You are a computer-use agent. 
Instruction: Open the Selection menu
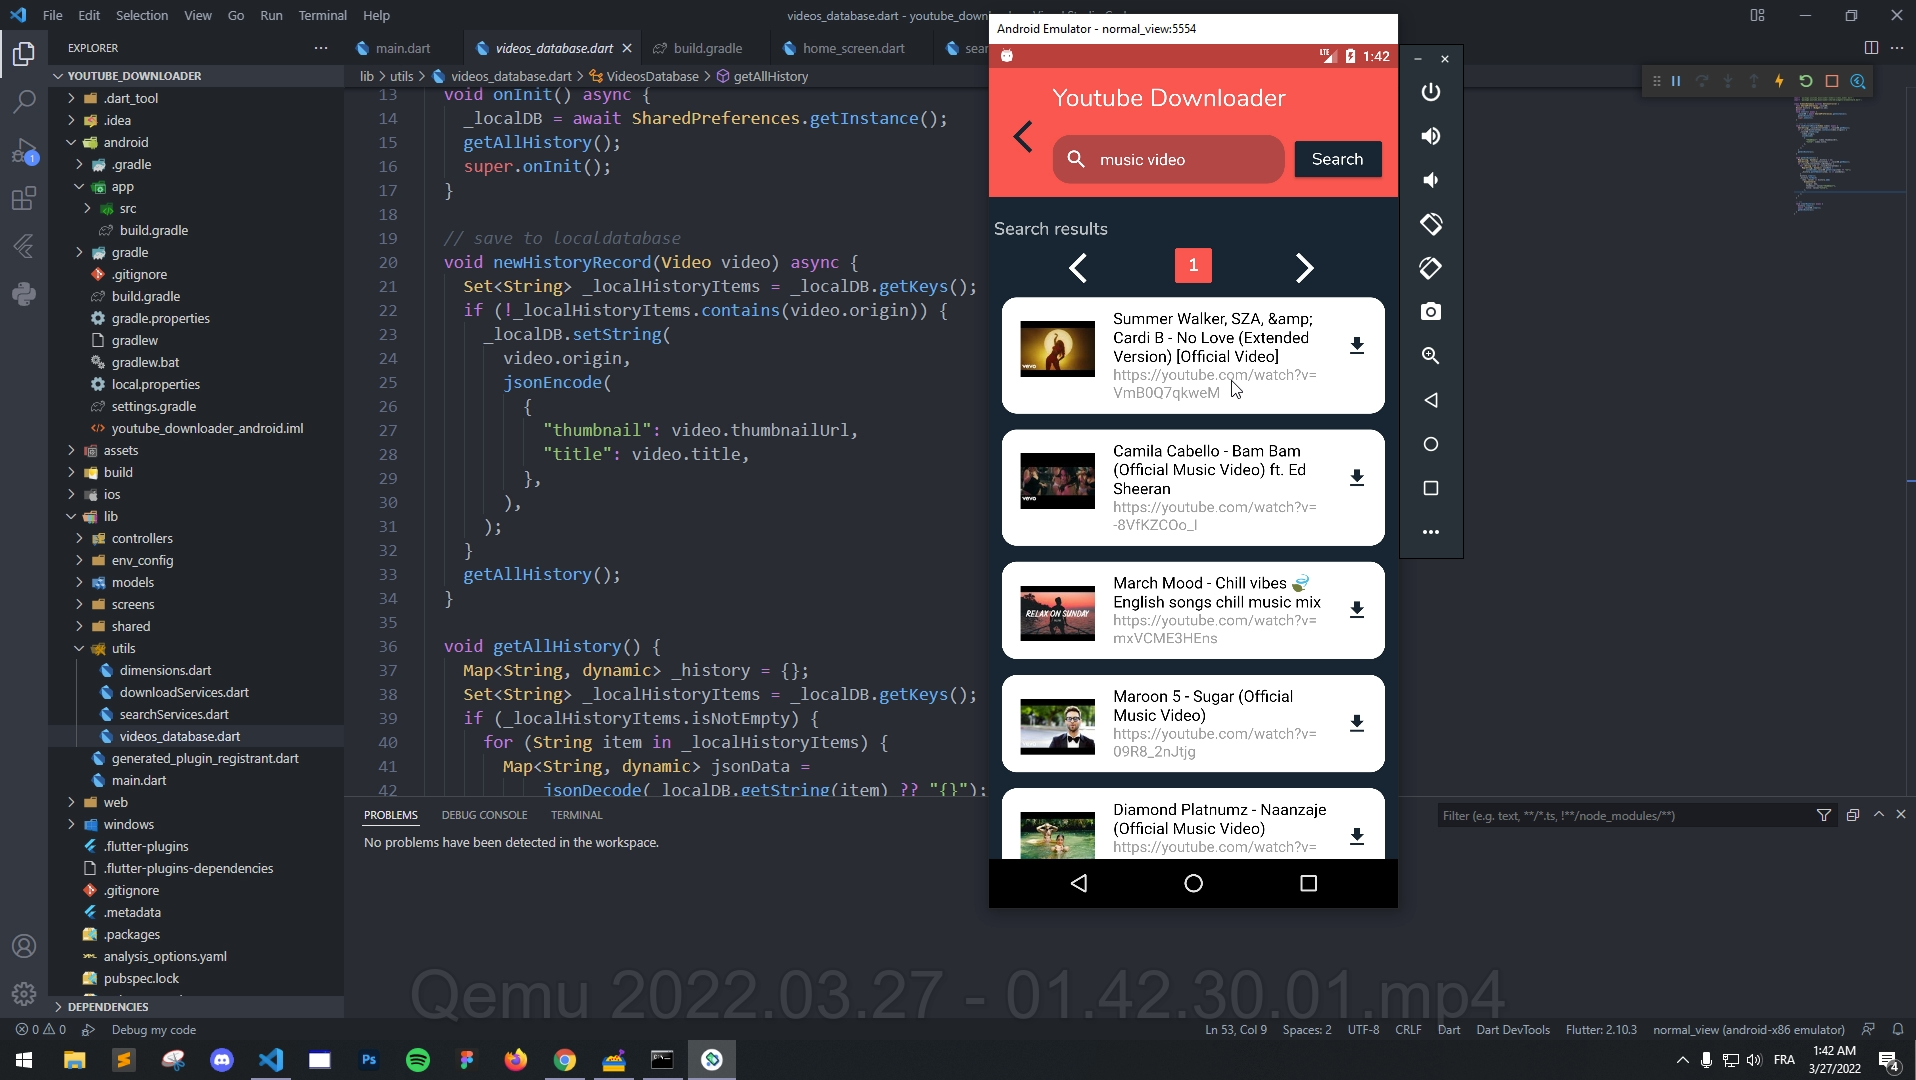[x=141, y=15]
